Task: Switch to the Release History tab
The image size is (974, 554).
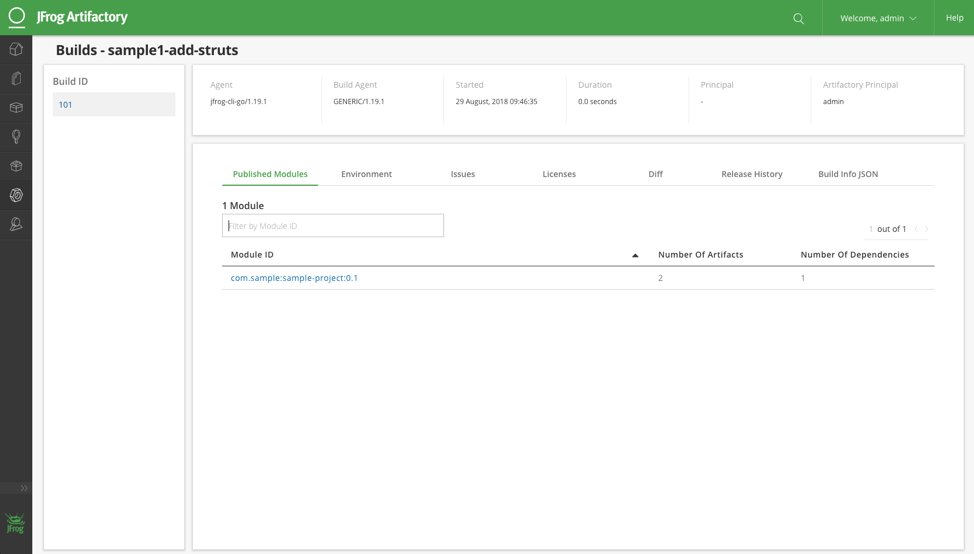Action: (752, 174)
